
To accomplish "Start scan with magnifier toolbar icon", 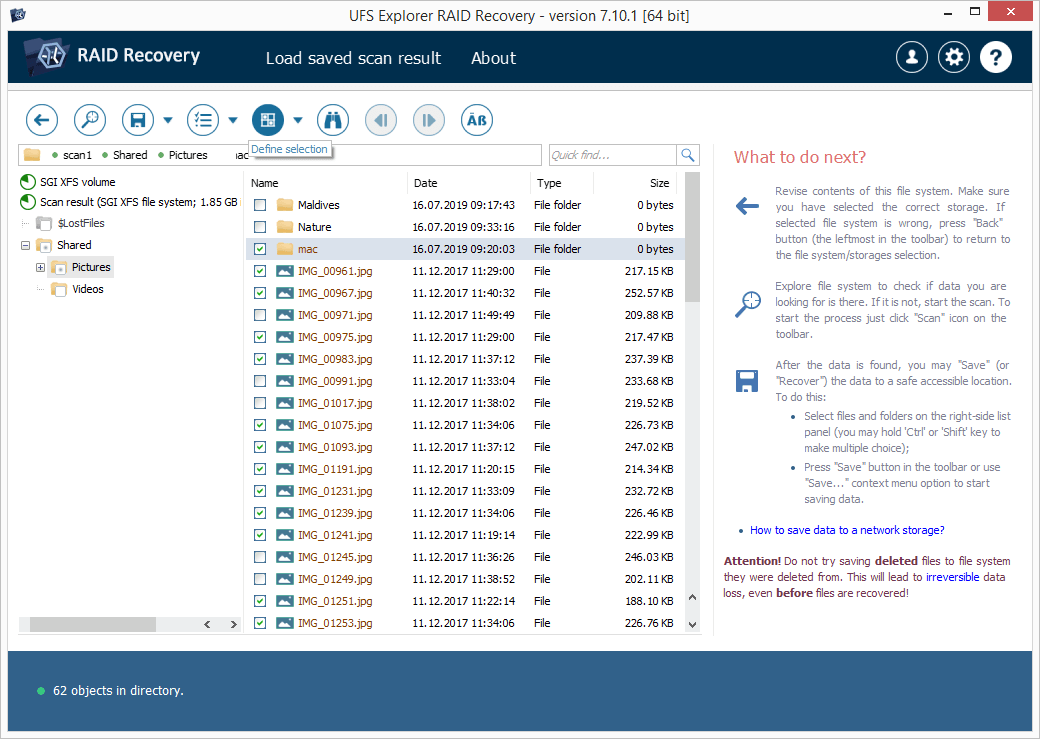I will tap(90, 120).
